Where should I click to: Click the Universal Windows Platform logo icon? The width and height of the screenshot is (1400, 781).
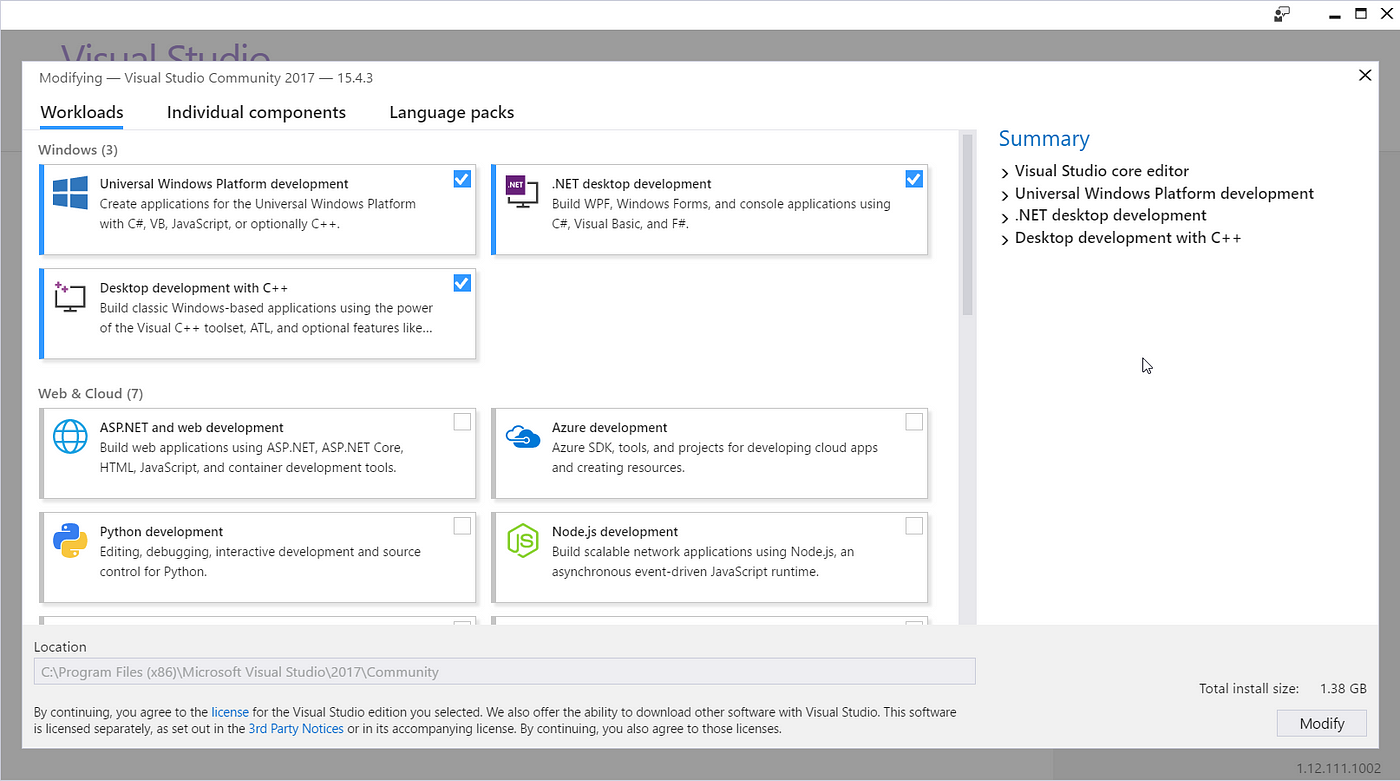tap(70, 193)
